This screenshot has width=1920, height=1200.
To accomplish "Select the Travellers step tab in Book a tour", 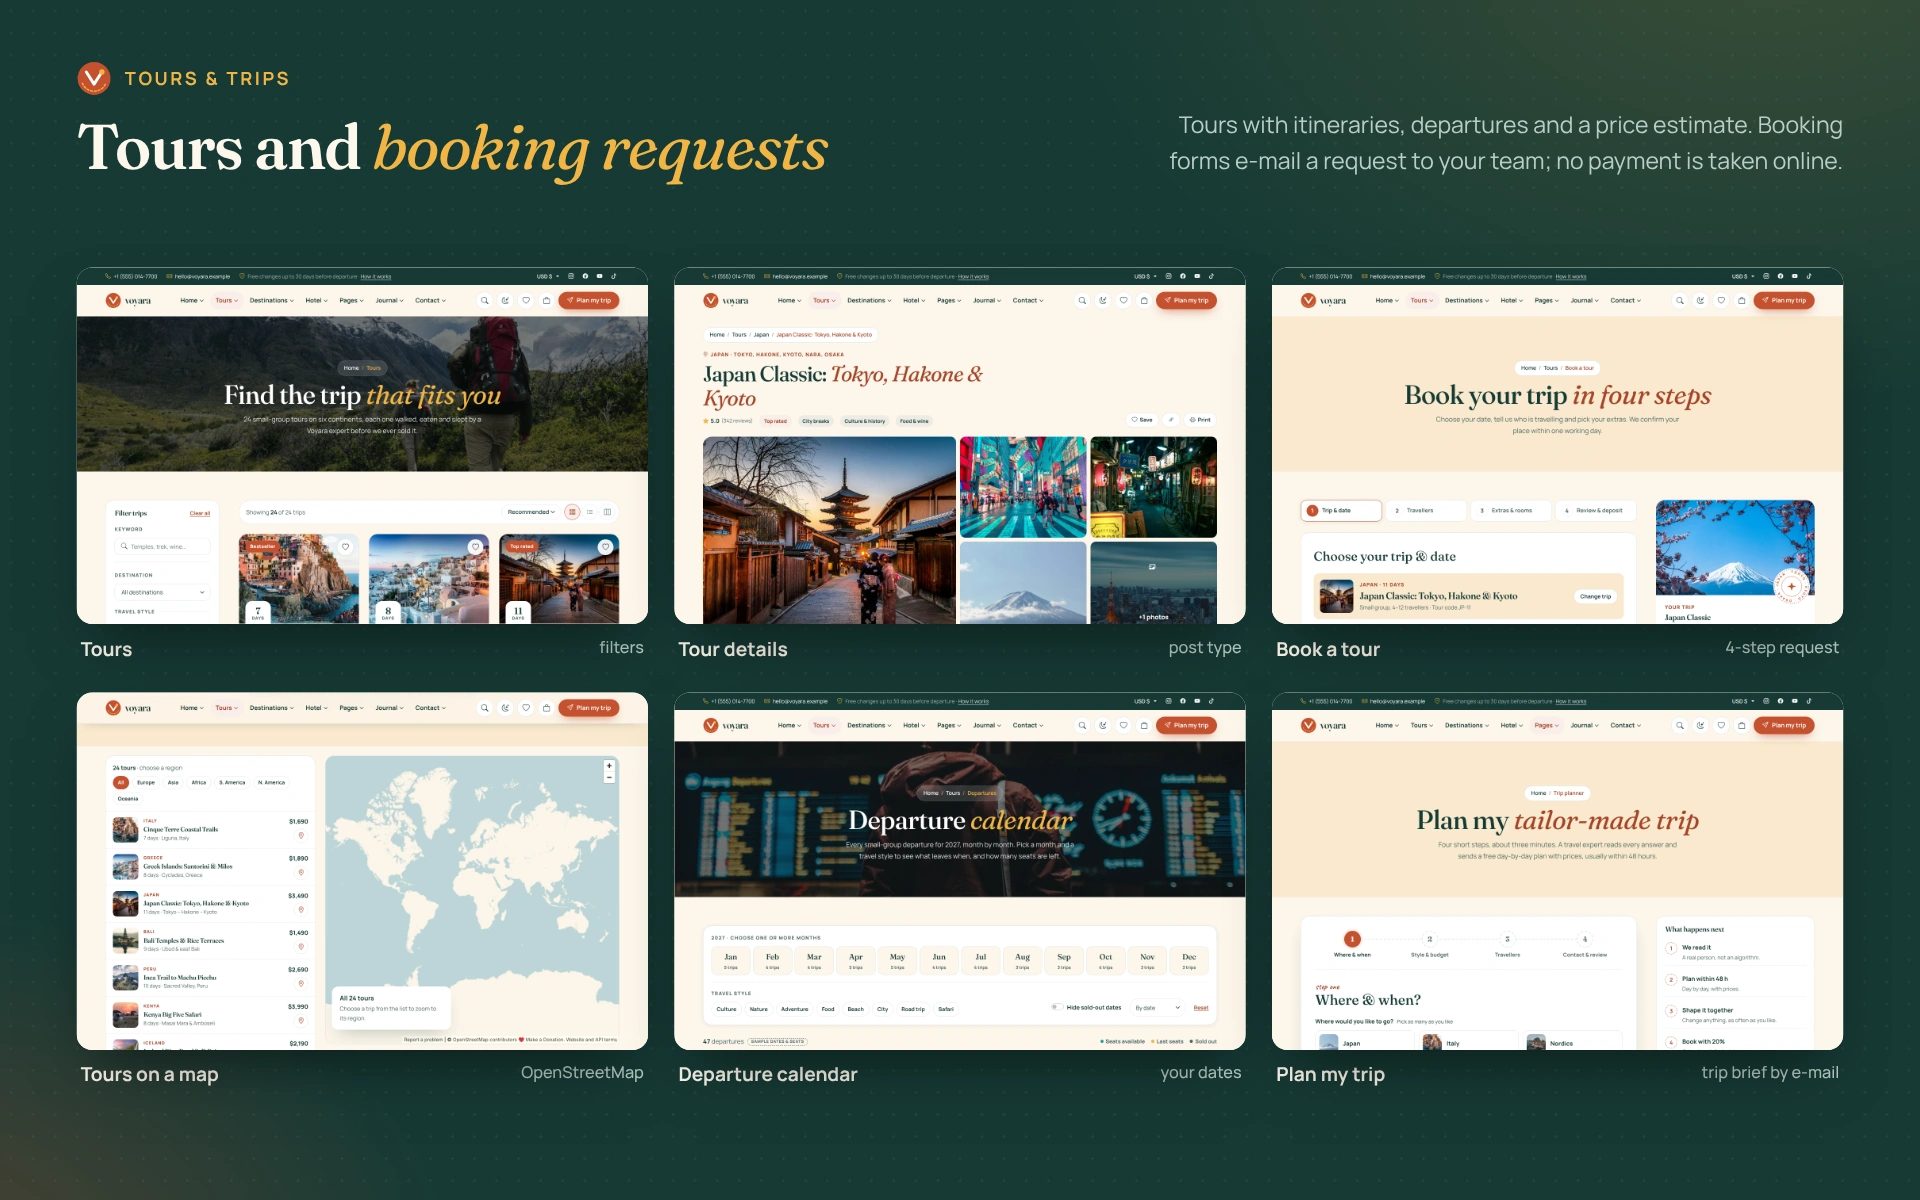I will tap(1426, 510).
